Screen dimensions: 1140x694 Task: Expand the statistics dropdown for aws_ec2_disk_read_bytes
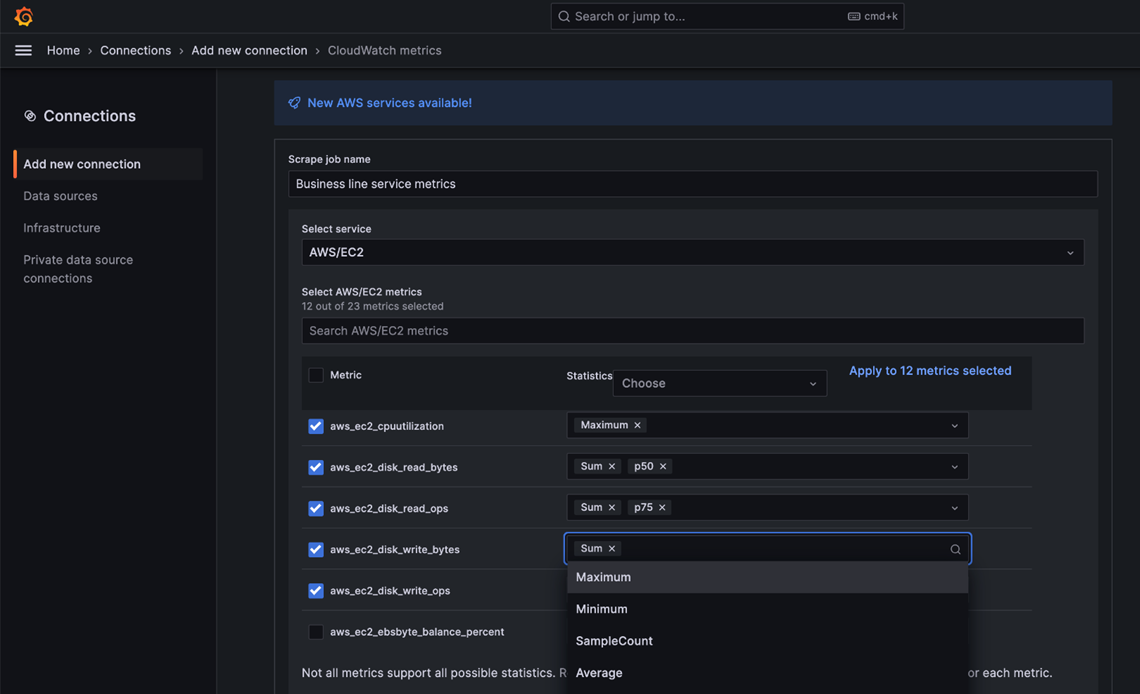[x=954, y=466]
